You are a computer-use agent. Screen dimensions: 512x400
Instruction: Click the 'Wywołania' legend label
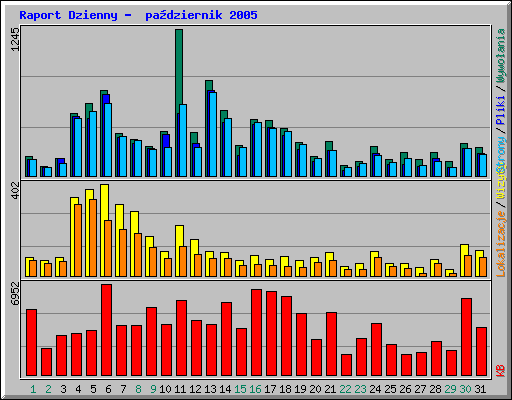(x=500, y=56)
